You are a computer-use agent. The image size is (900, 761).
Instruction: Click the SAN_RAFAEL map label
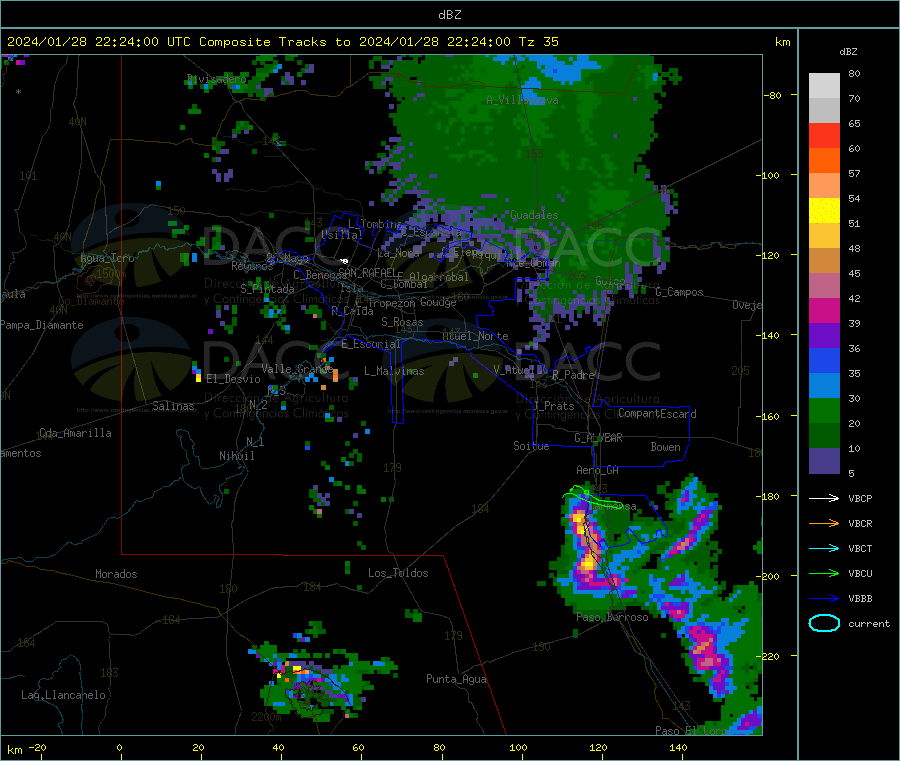(367, 272)
